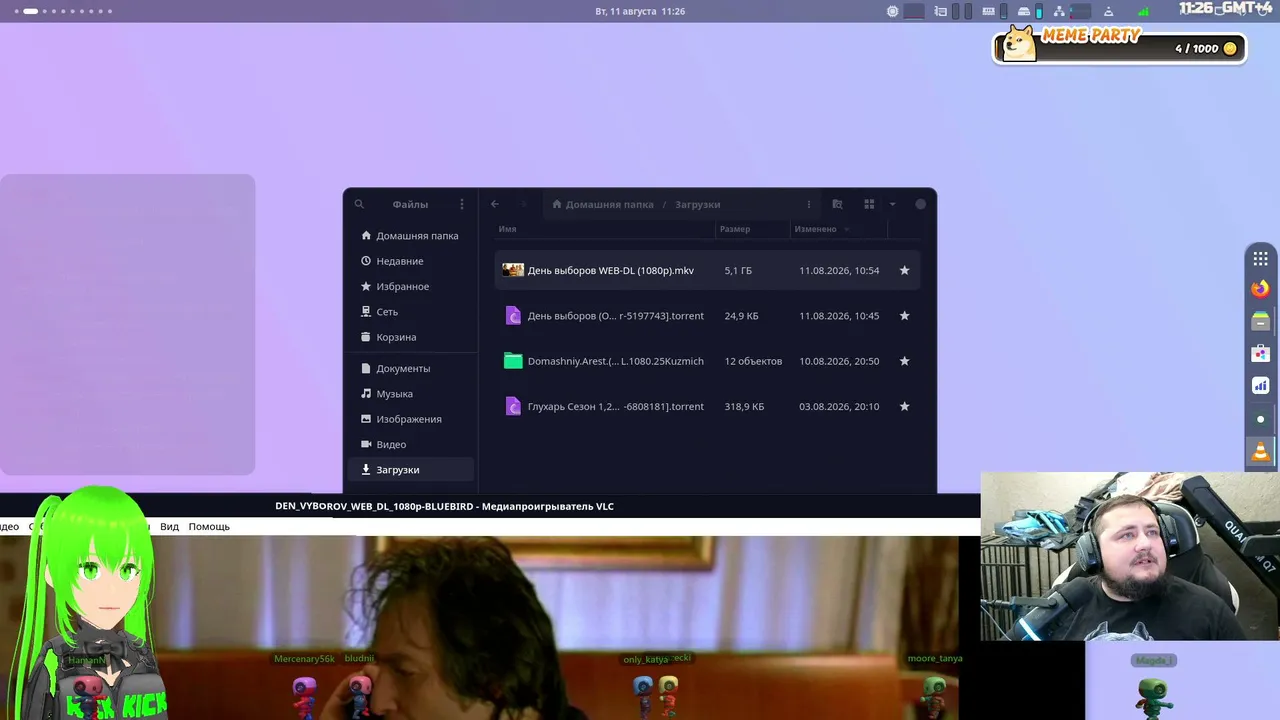This screenshot has width=1280, height=720.
Task: Open Сеть in the sidebar
Action: (x=411, y=312)
